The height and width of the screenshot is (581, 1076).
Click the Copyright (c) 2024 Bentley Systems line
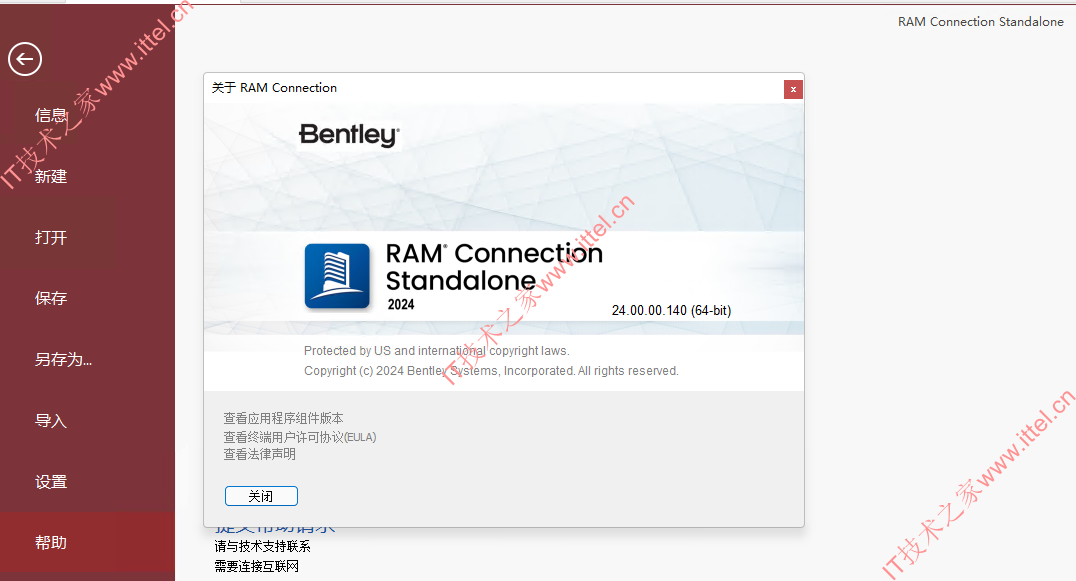click(491, 371)
